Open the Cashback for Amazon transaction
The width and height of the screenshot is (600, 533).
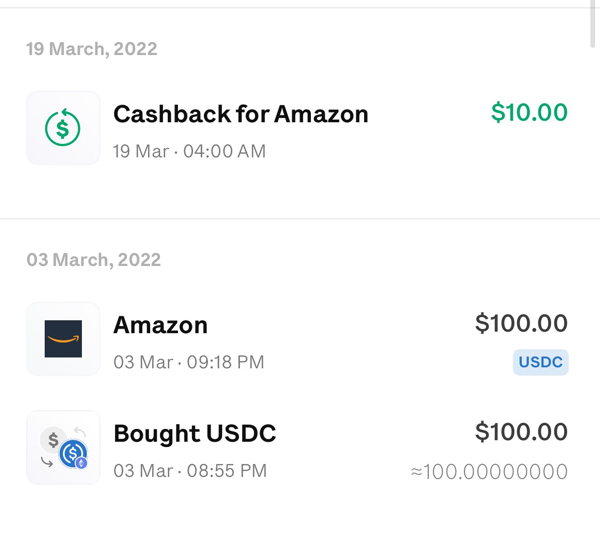pos(297,128)
